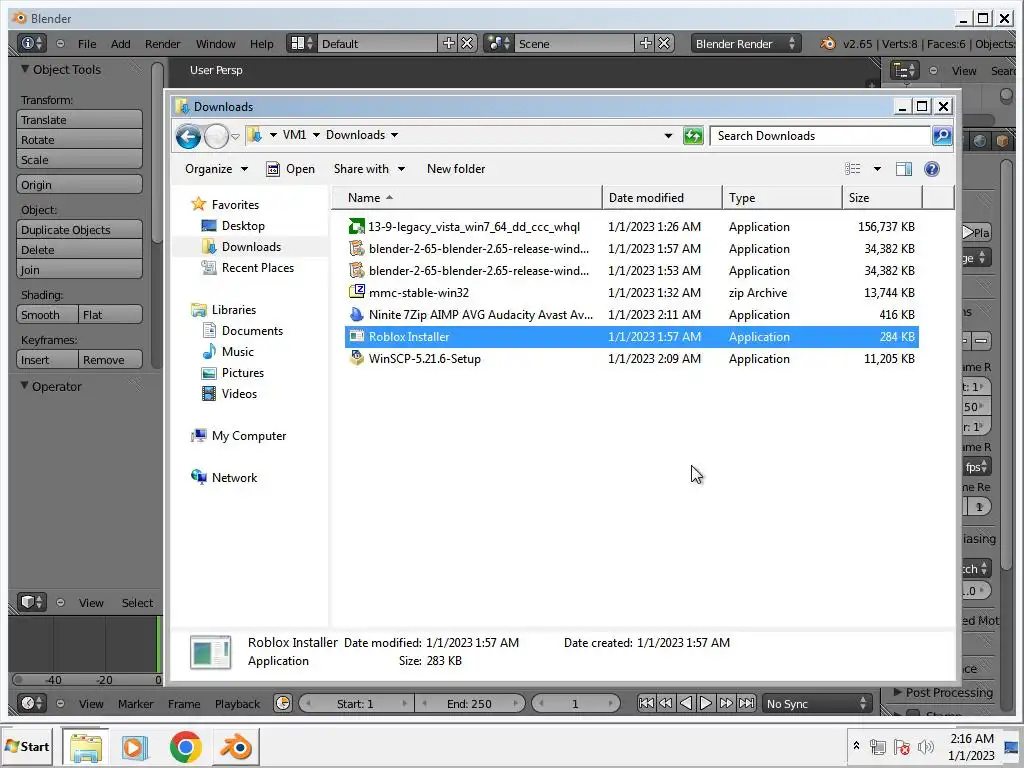Open the Share with dropdown
Viewport: 1024px width, 768px height.
(370, 169)
